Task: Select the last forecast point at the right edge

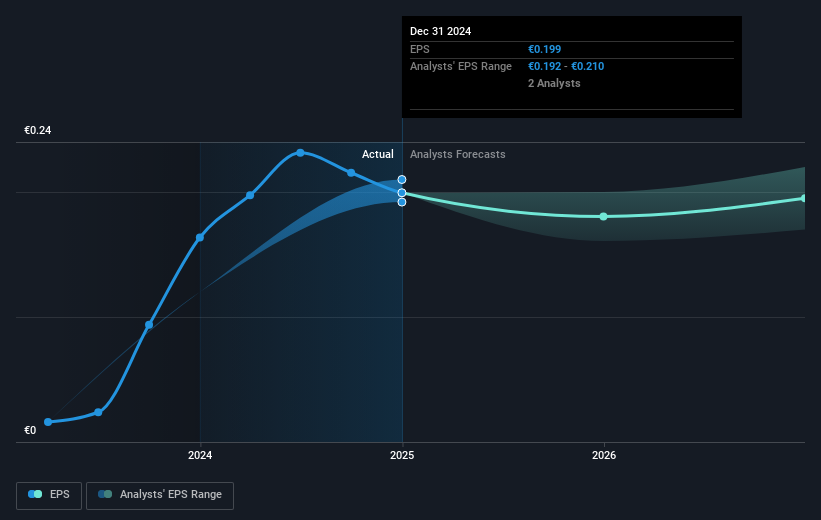Action: (x=804, y=198)
